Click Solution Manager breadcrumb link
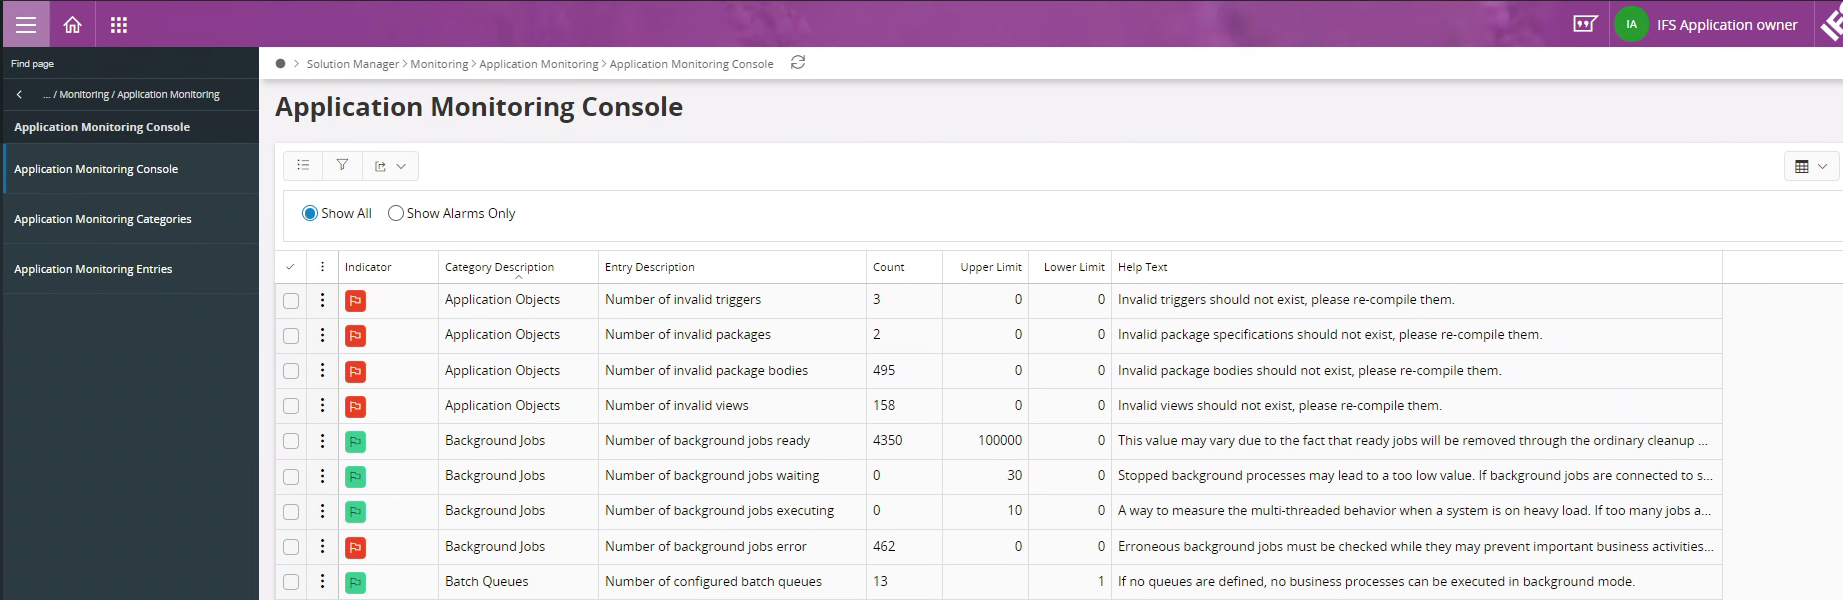 coord(352,64)
